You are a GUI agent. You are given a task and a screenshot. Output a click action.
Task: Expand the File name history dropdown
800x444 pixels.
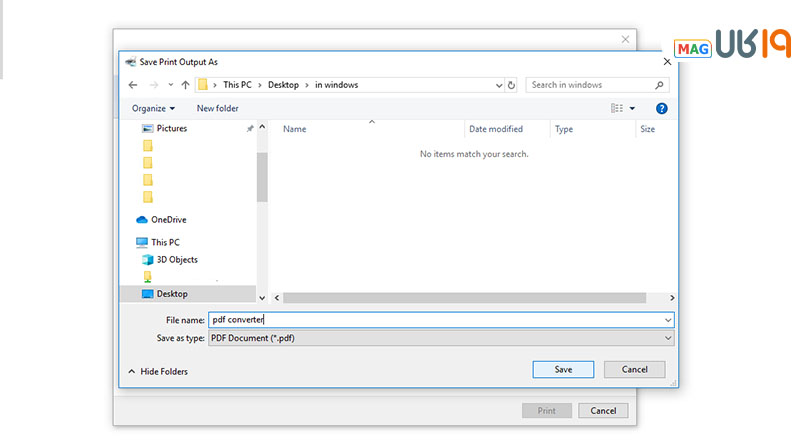coord(667,320)
